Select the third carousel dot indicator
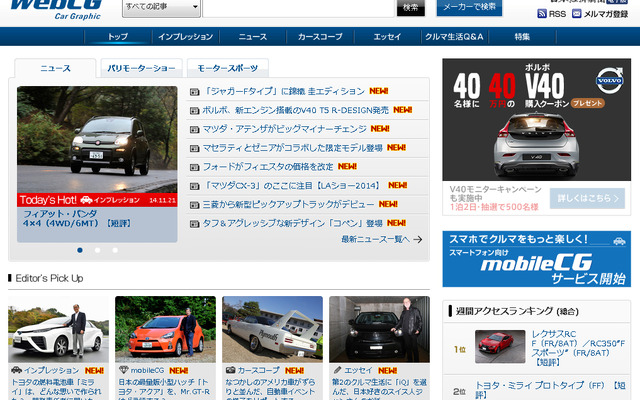640x400 pixels. pyautogui.click(x=115, y=250)
